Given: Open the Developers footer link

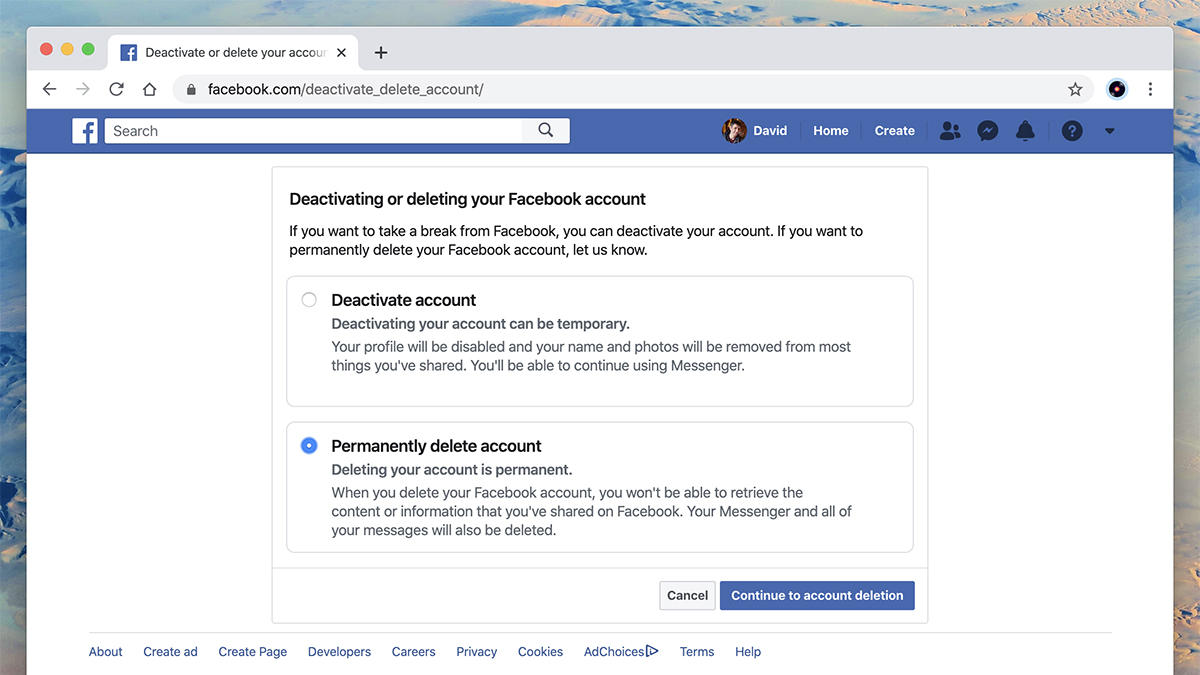Looking at the screenshot, I should pos(339,652).
